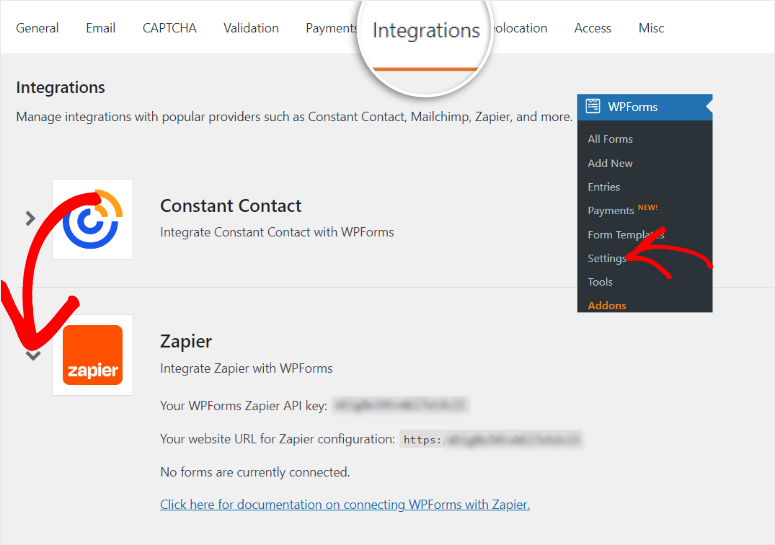Open Settings in WPForms menu
775x545 pixels.
pos(606,258)
